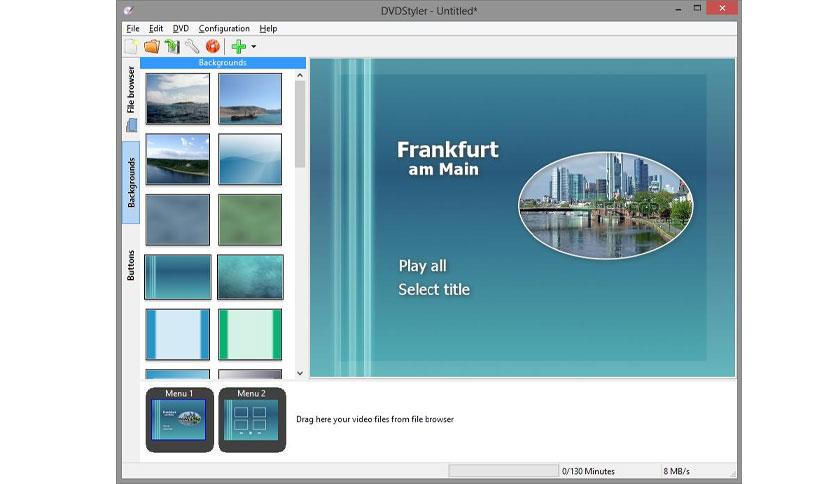Image resolution: width=836 pixels, height=484 pixels.
Task: Select the Menu 1 thumbnail
Action: pyautogui.click(x=179, y=420)
